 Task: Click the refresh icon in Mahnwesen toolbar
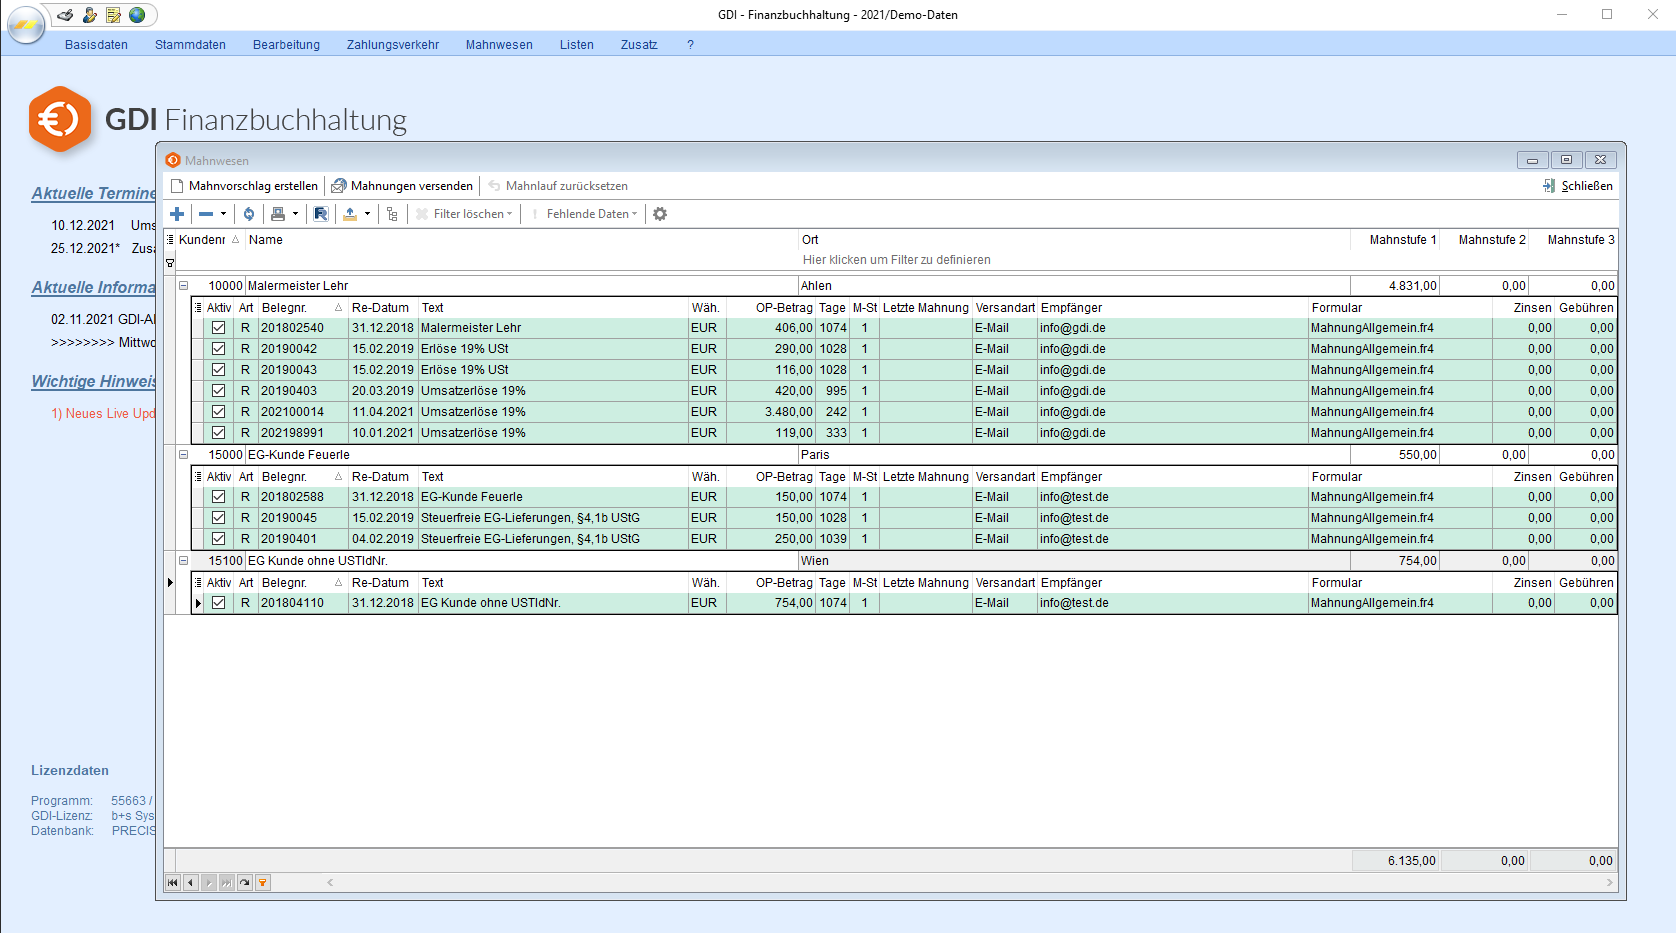click(x=249, y=214)
